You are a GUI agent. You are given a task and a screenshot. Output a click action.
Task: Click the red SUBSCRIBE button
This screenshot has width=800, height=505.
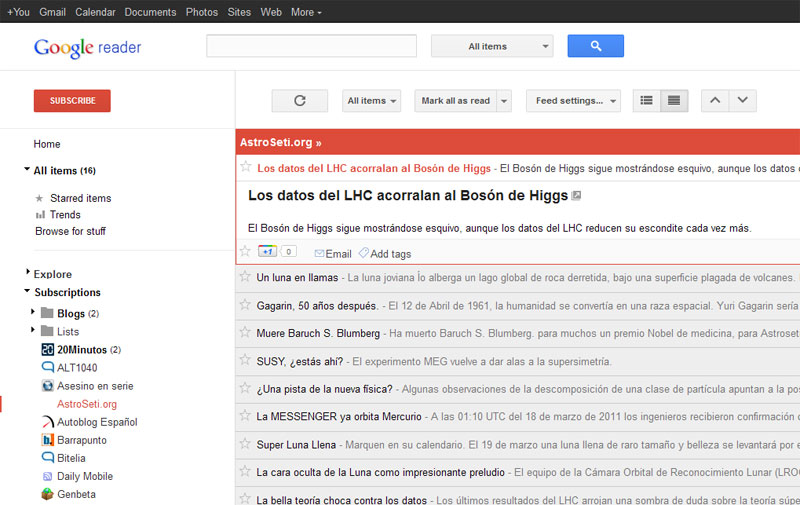(72, 100)
